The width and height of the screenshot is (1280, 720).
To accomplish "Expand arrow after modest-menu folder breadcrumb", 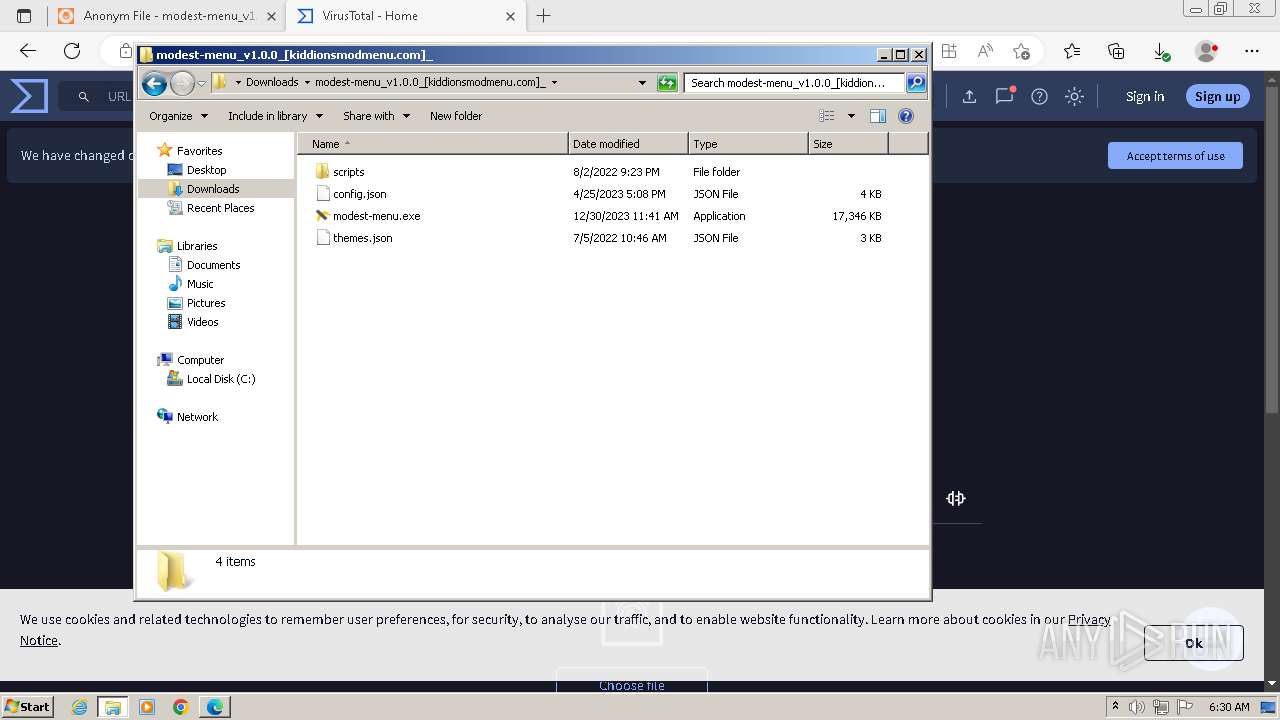I will coord(554,83).
